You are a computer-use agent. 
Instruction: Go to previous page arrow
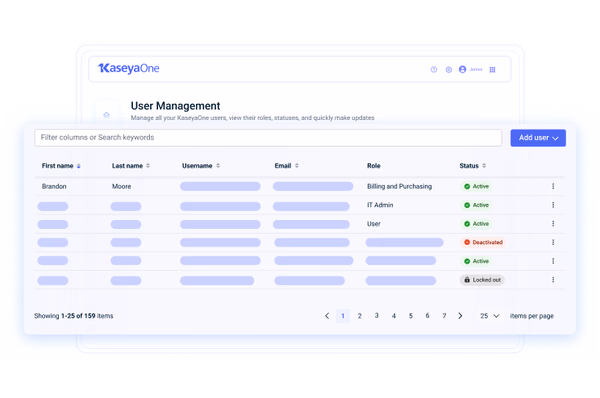click(327, 316)
